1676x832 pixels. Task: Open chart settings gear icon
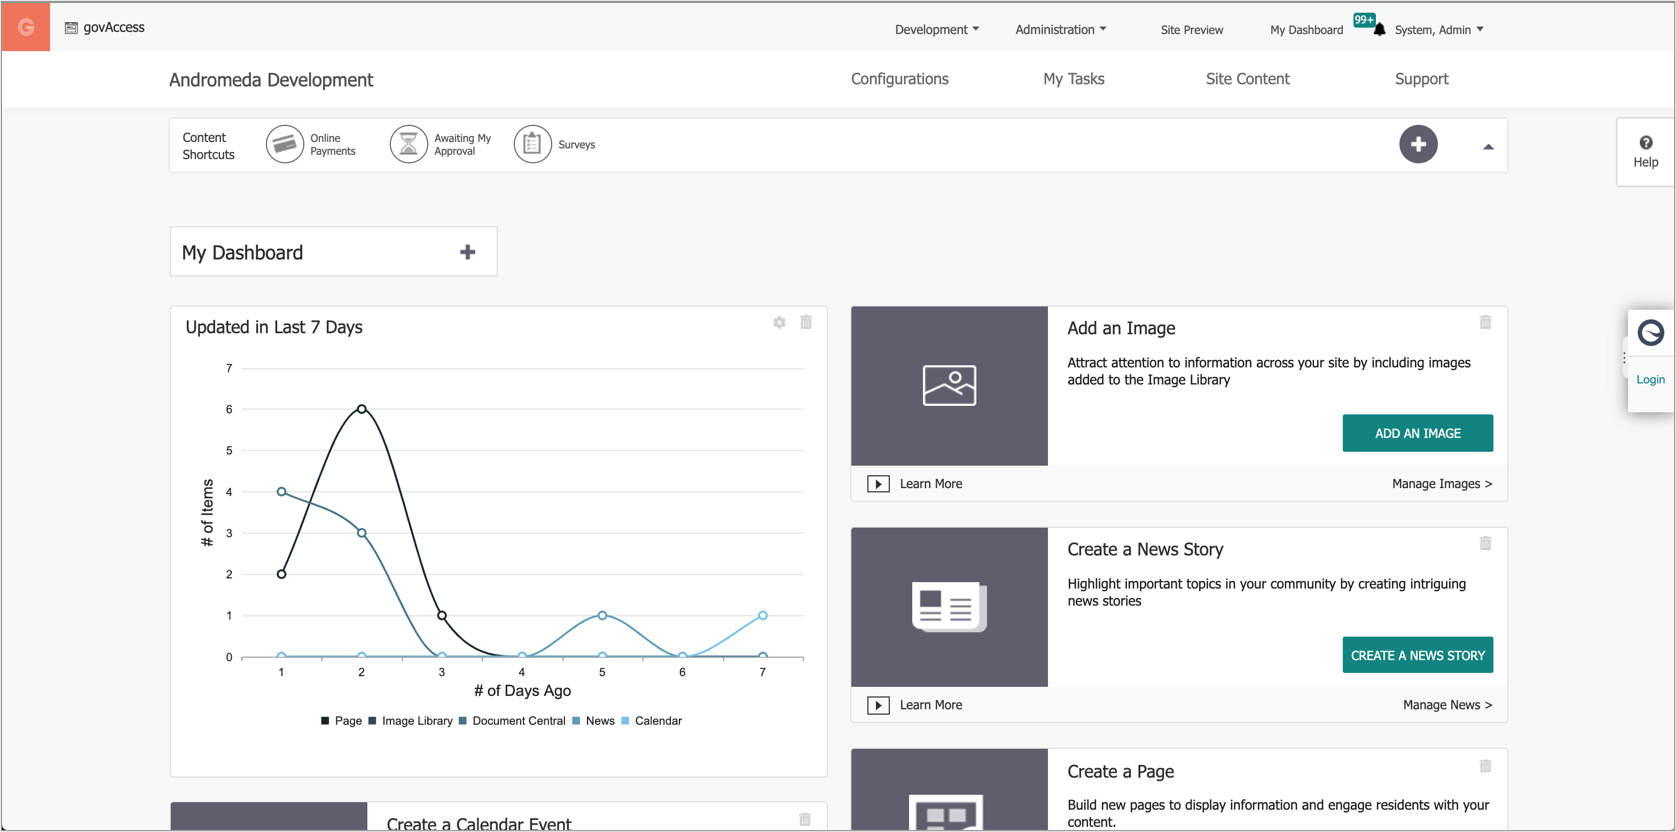(x=779, y=323)
